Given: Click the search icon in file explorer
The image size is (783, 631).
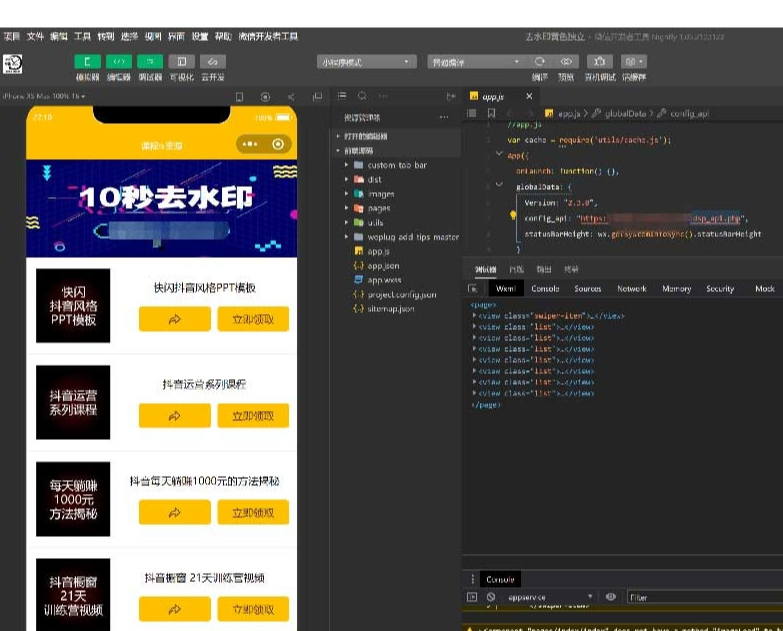Looking at the screenshot, I should click(363, 96).
